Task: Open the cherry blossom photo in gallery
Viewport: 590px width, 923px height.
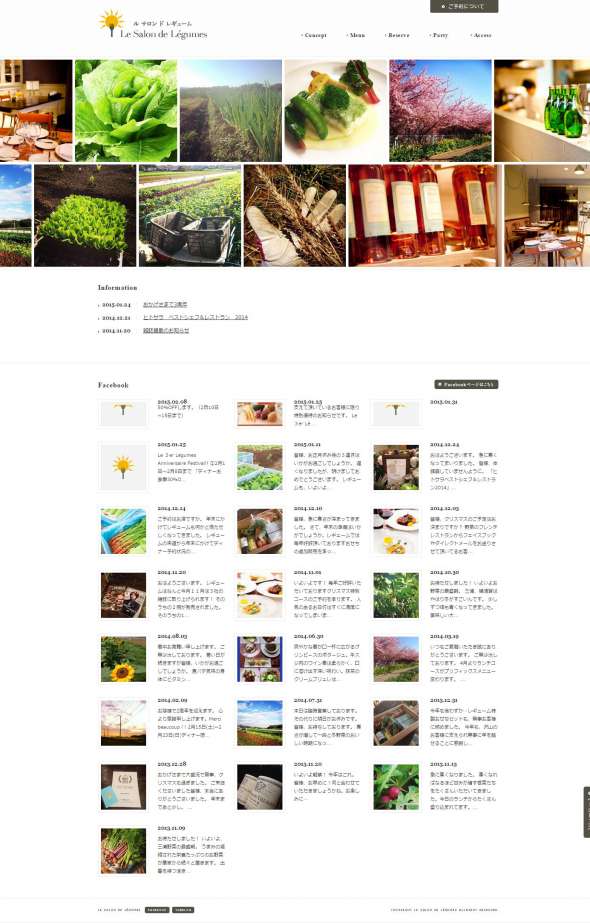Action: click(440, 111)
